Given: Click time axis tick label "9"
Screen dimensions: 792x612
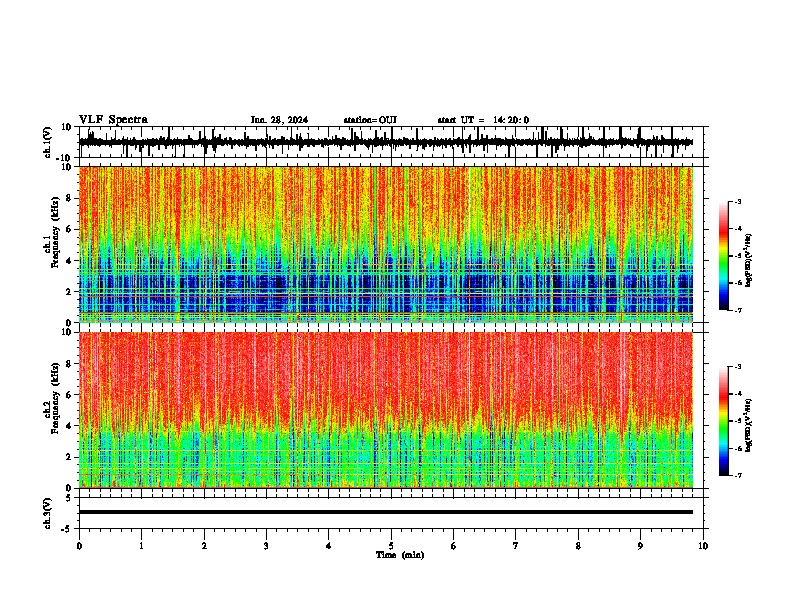Looking at the screenshot, I should coord(640,546).
